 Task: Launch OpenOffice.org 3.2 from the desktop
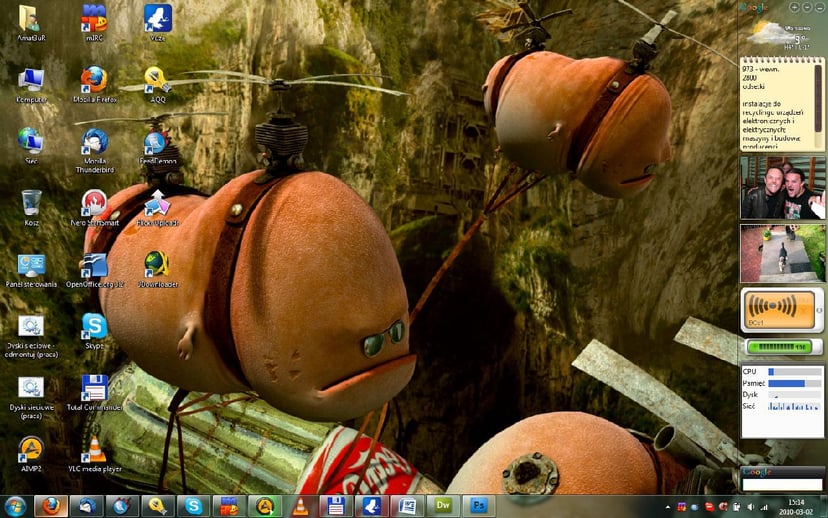click(95, 269)
